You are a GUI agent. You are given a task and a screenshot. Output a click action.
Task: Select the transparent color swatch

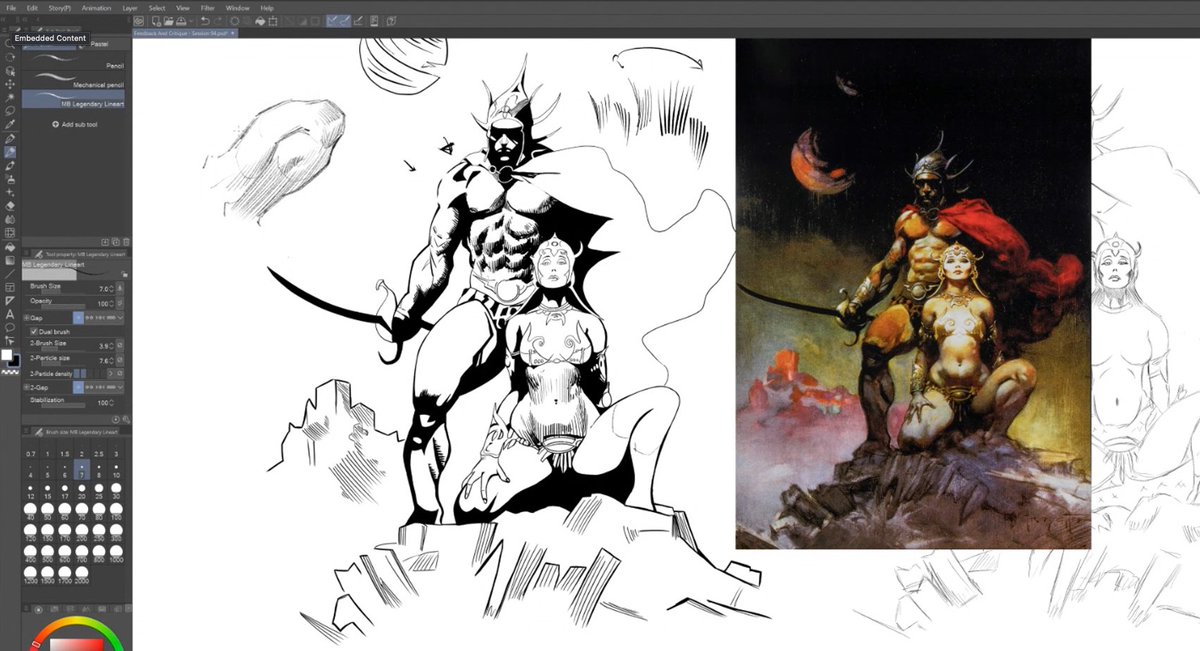click(x=10, y=372)
